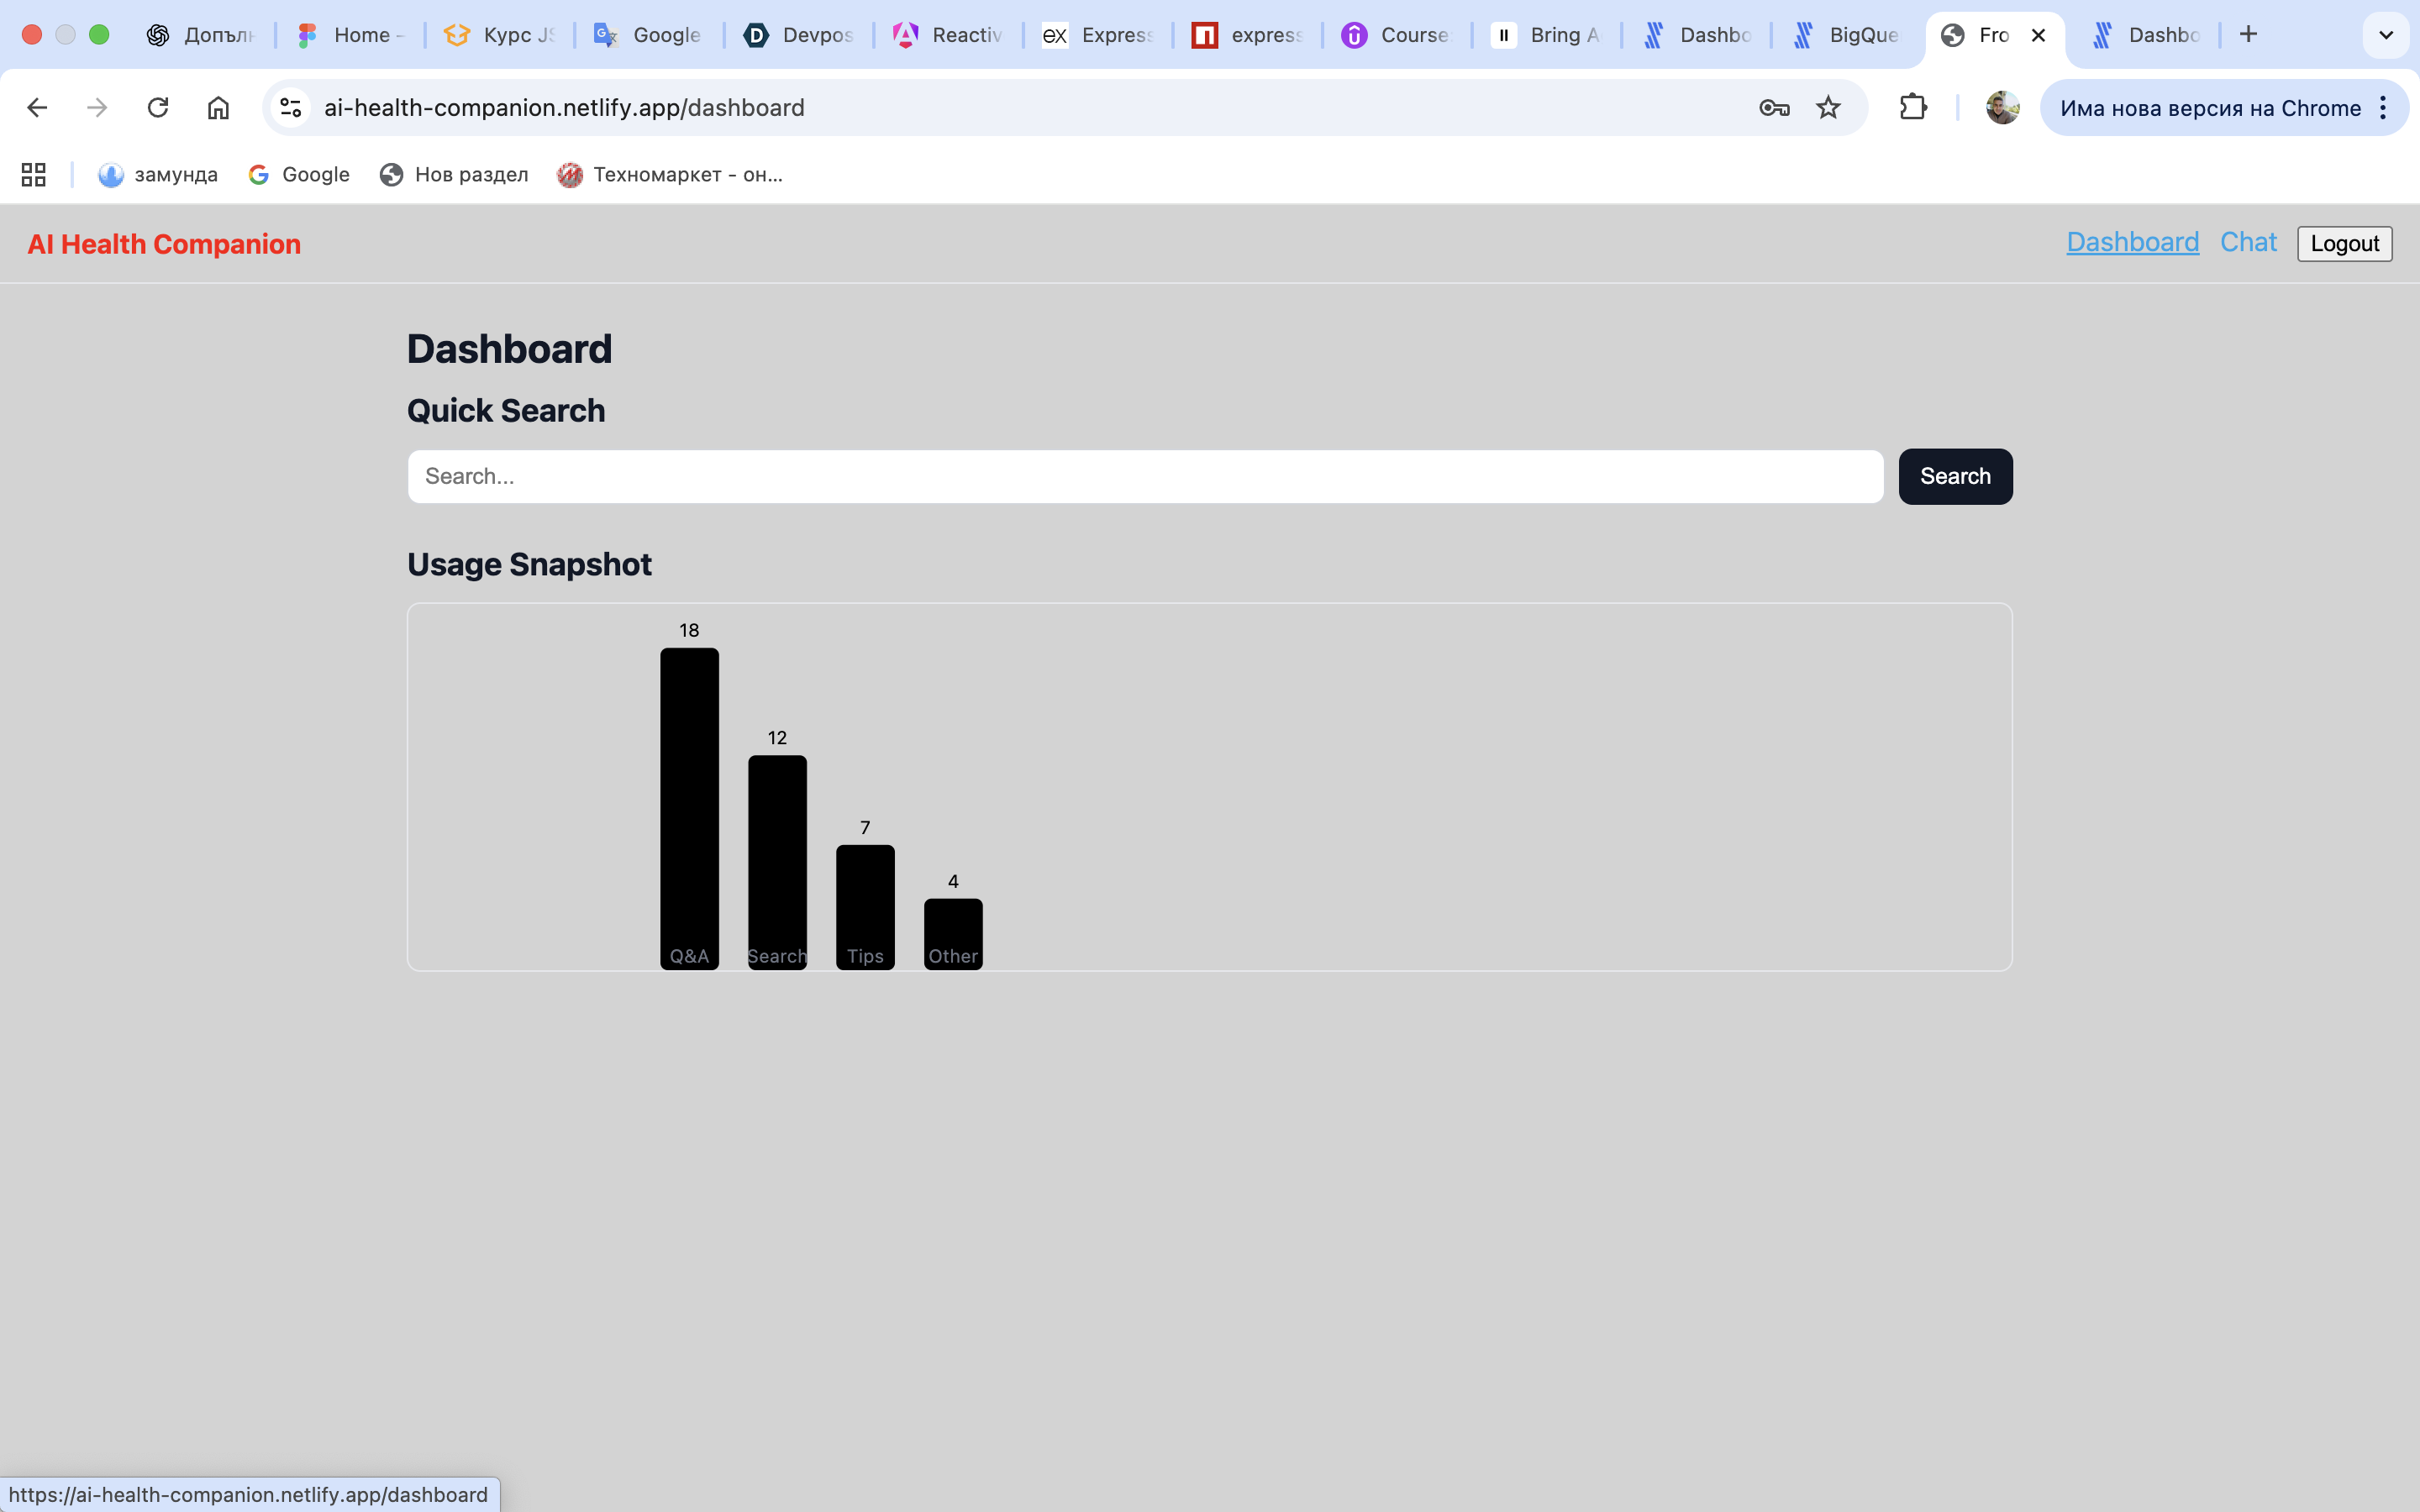Click the Chrome home icon
Image resolution: width=2420 pixels, height=1512 pixels.
(218, 107)
